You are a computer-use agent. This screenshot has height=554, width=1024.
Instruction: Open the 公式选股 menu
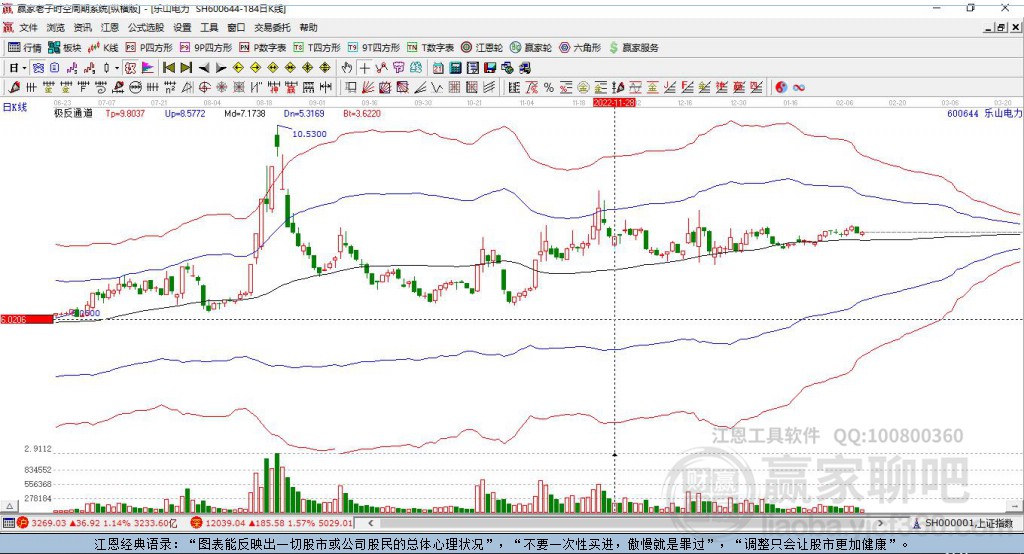click(144, 28)
